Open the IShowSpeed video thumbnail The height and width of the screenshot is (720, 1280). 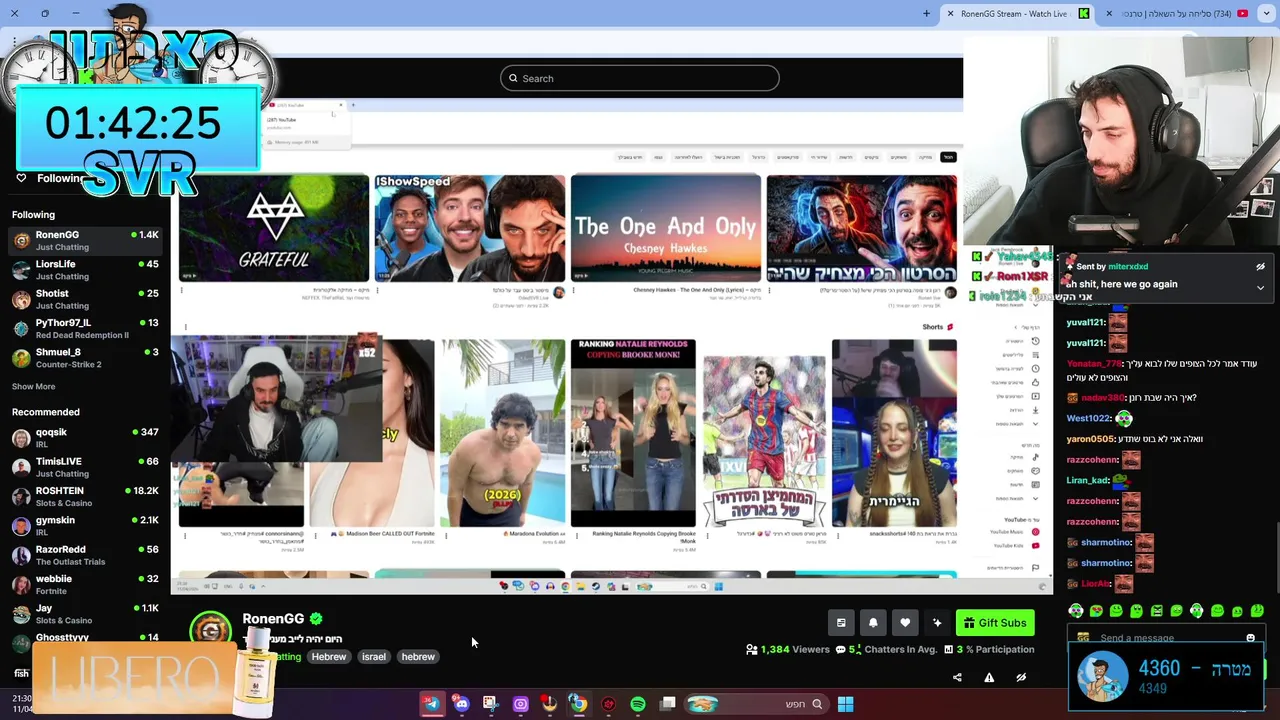pyautogui.click(x=470, y=229)
